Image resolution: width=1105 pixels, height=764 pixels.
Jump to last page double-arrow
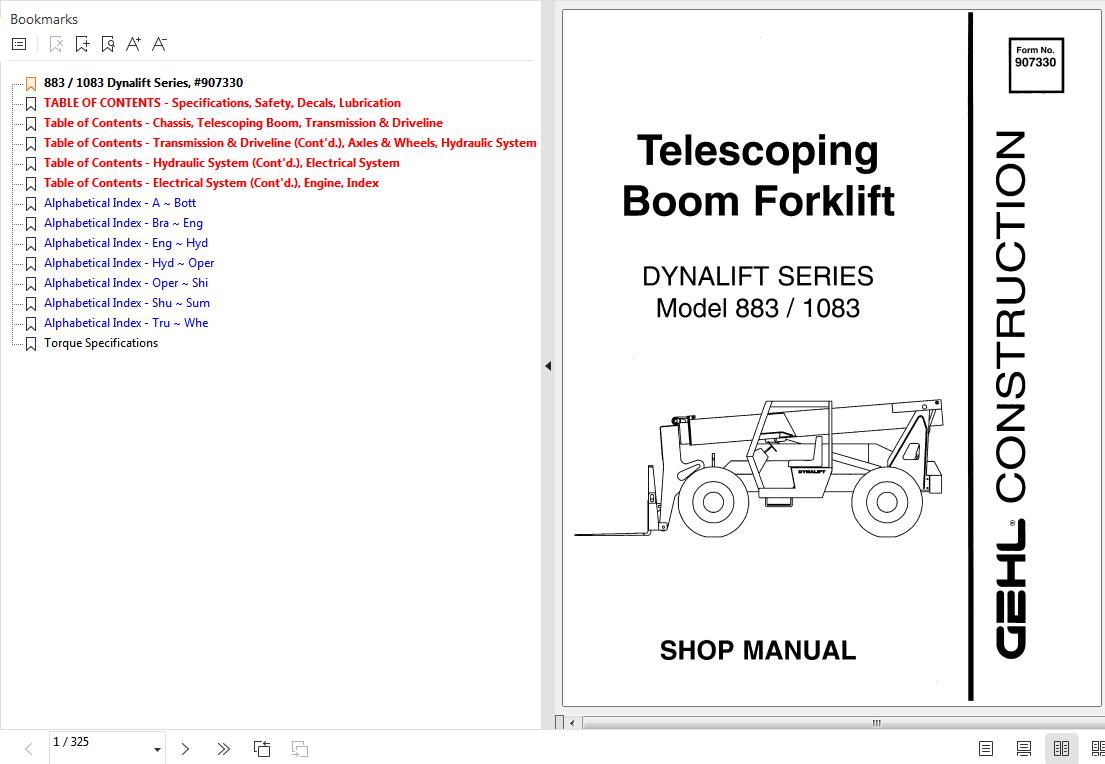(223, 748)
